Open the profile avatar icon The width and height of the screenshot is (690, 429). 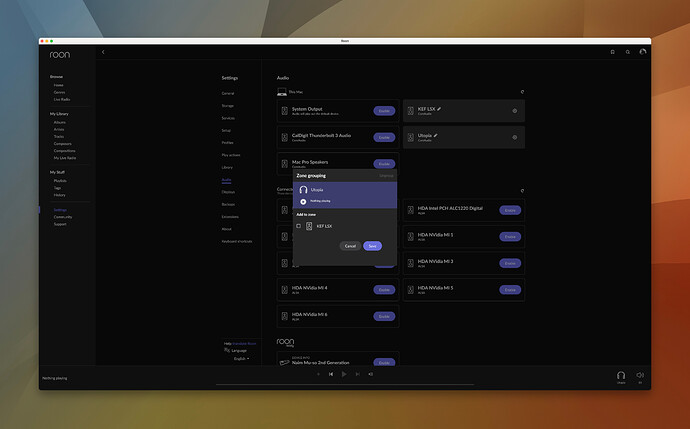(643, 51)
